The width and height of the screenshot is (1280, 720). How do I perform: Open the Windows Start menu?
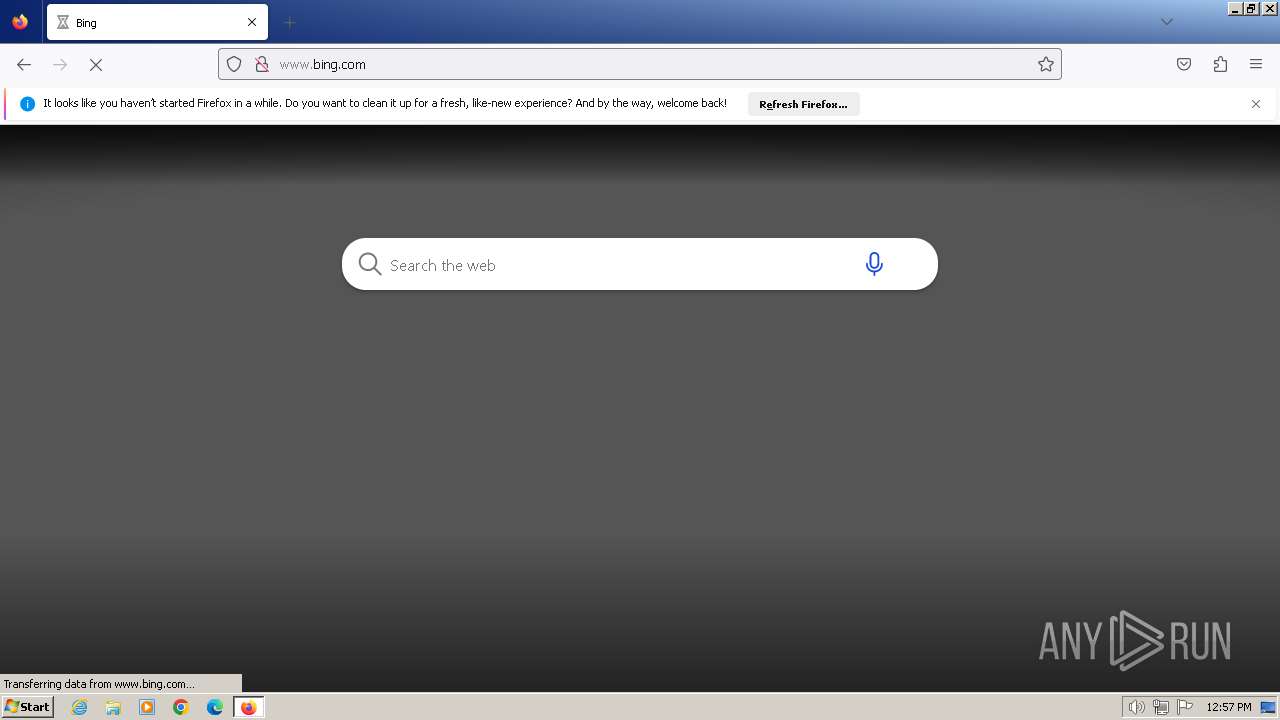point(27,707)
